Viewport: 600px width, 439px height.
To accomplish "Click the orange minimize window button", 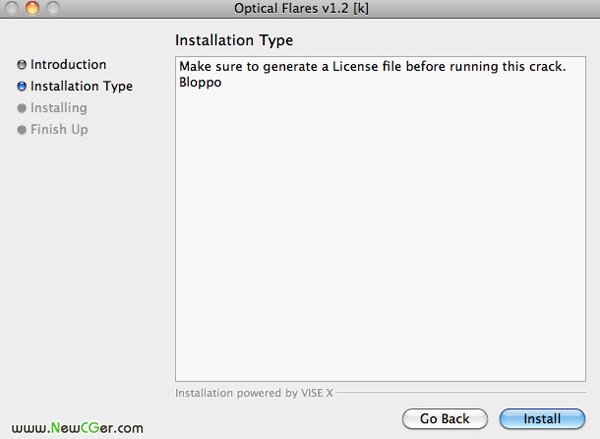I will point(33,7).
